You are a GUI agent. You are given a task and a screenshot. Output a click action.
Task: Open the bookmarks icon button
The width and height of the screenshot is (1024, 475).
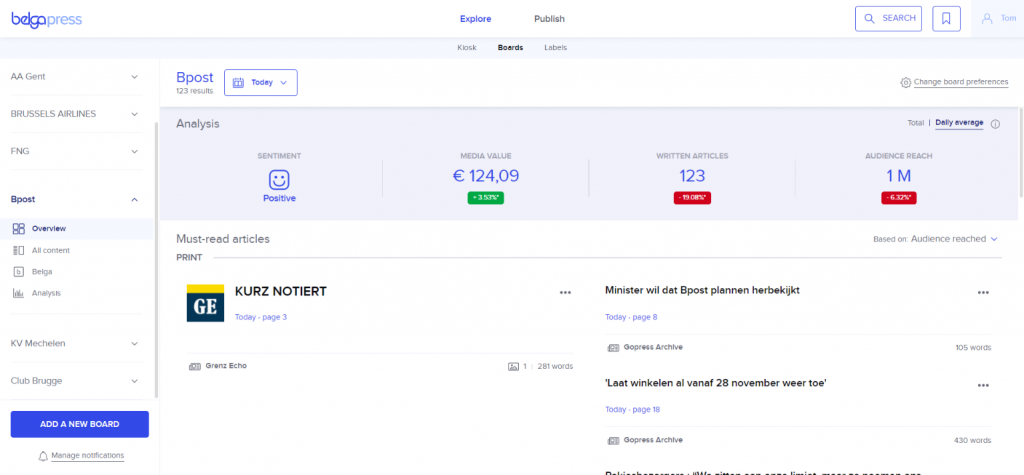click(x=946, y=19)
